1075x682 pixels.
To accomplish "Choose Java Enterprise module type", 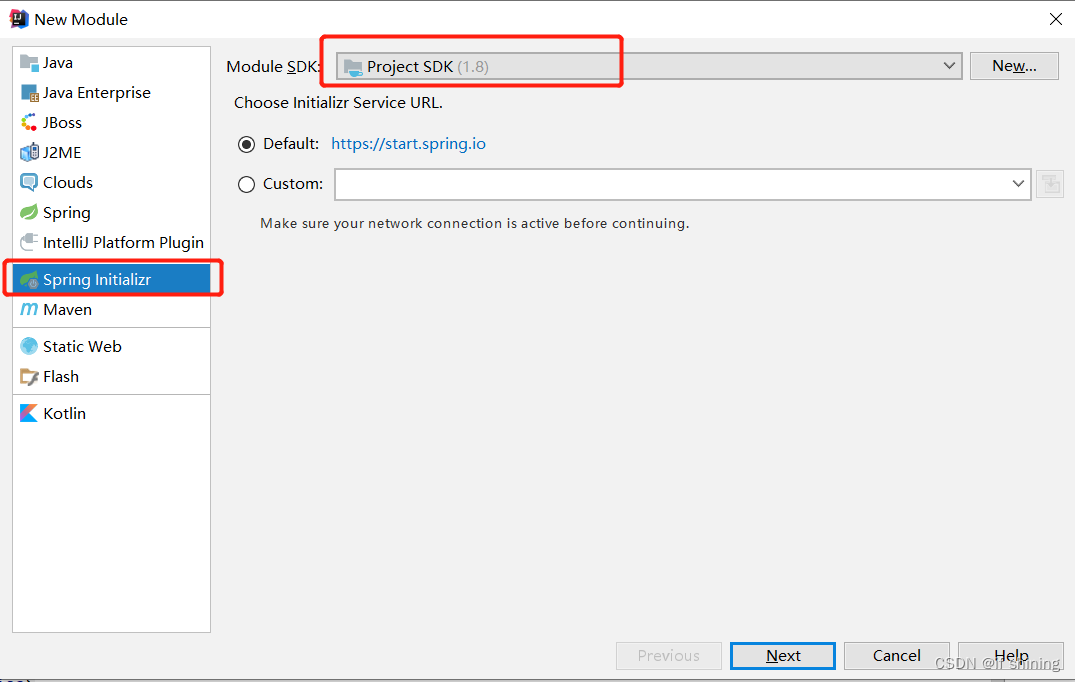I will [x=111, y=93].
